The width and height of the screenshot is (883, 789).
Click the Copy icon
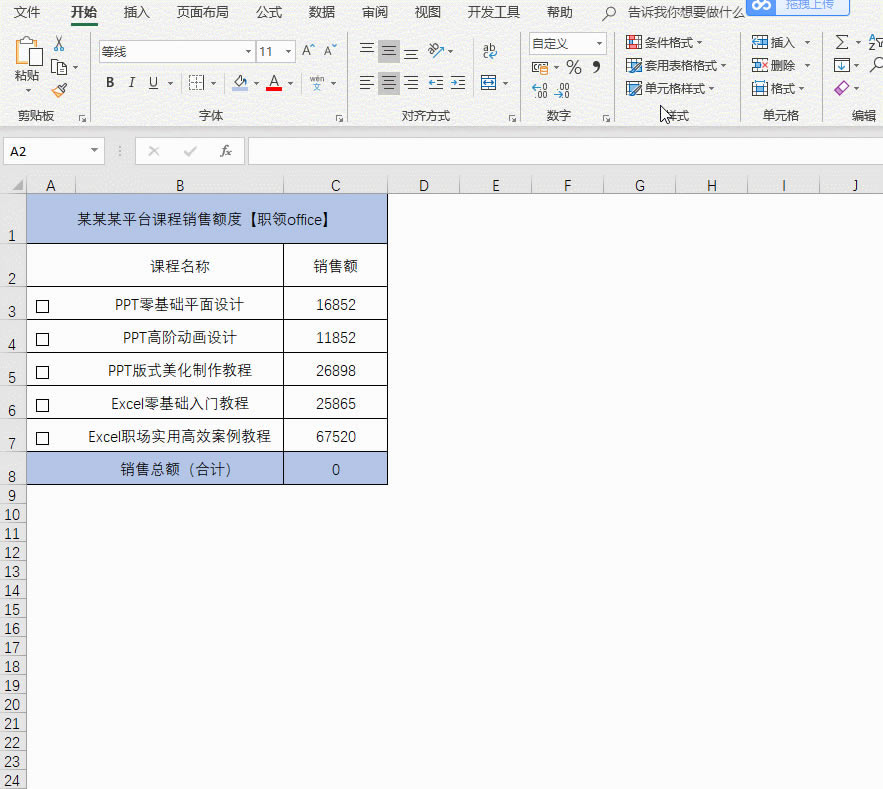coord(59,67)
